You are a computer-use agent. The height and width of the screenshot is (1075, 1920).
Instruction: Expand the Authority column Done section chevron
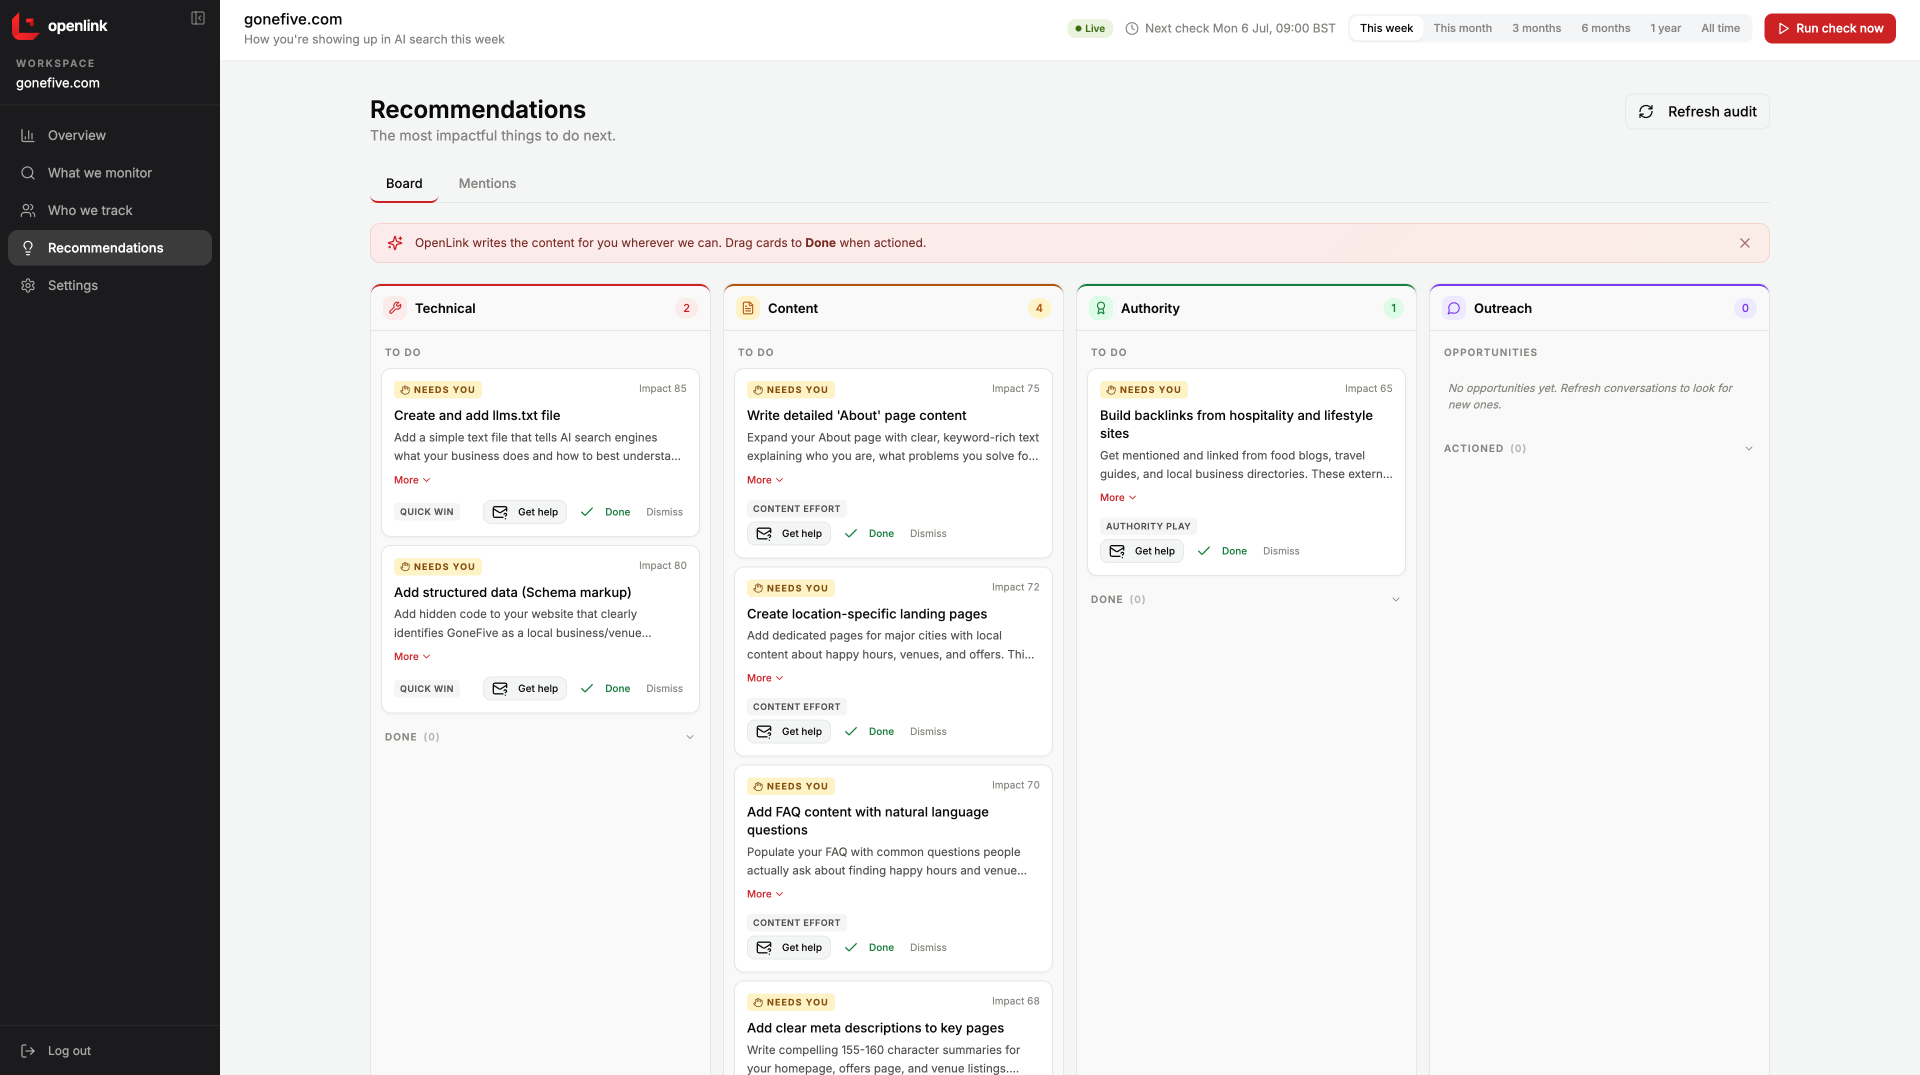(1396, 600)
